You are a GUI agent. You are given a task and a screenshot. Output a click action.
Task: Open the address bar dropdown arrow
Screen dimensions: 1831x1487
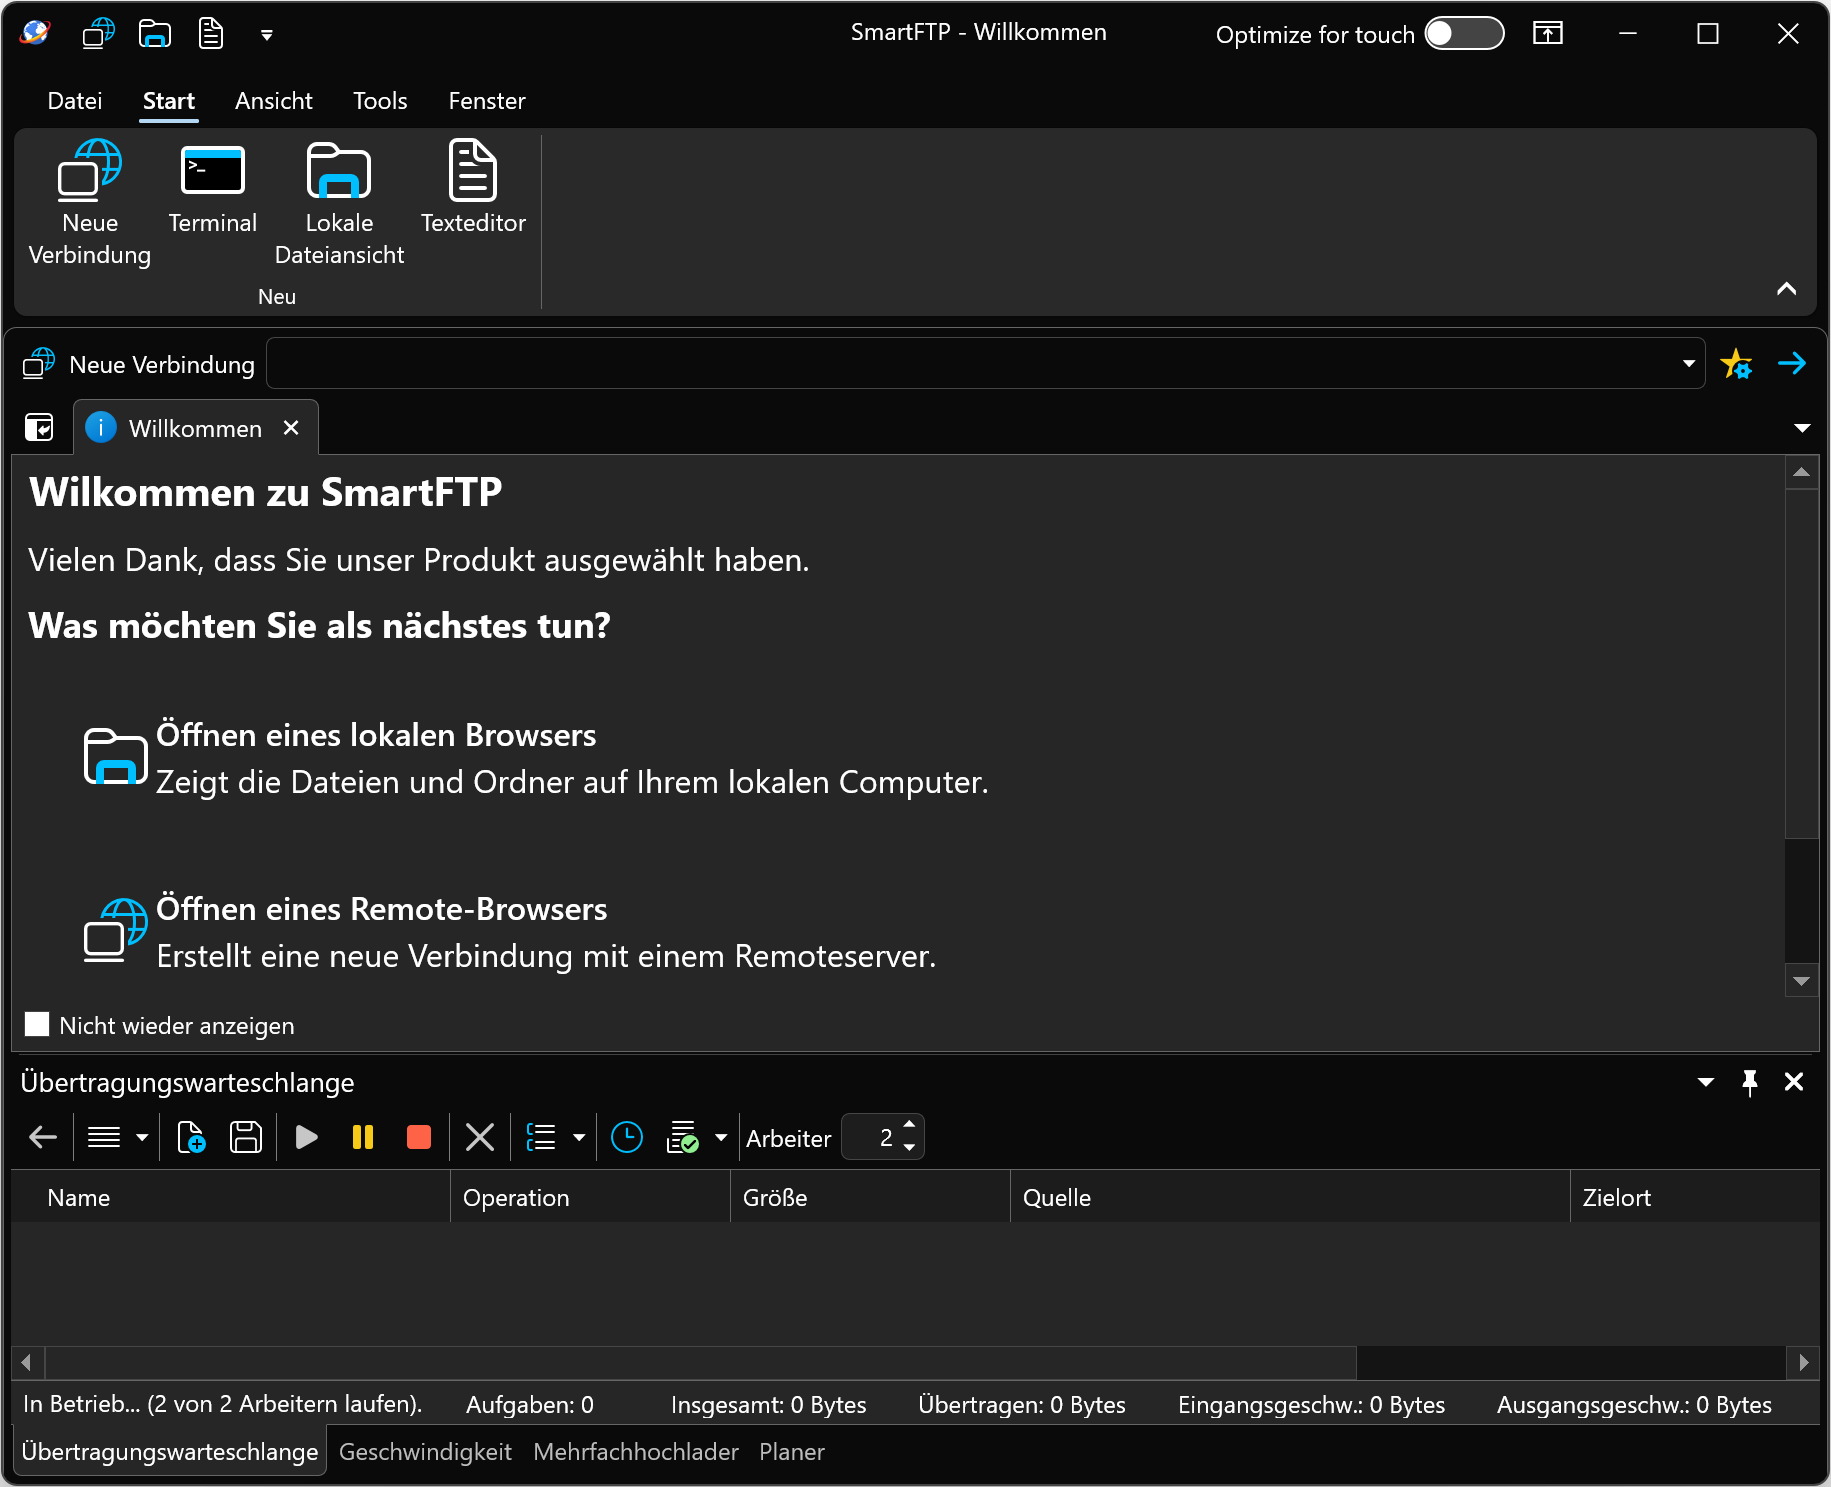pos(1689,363)
